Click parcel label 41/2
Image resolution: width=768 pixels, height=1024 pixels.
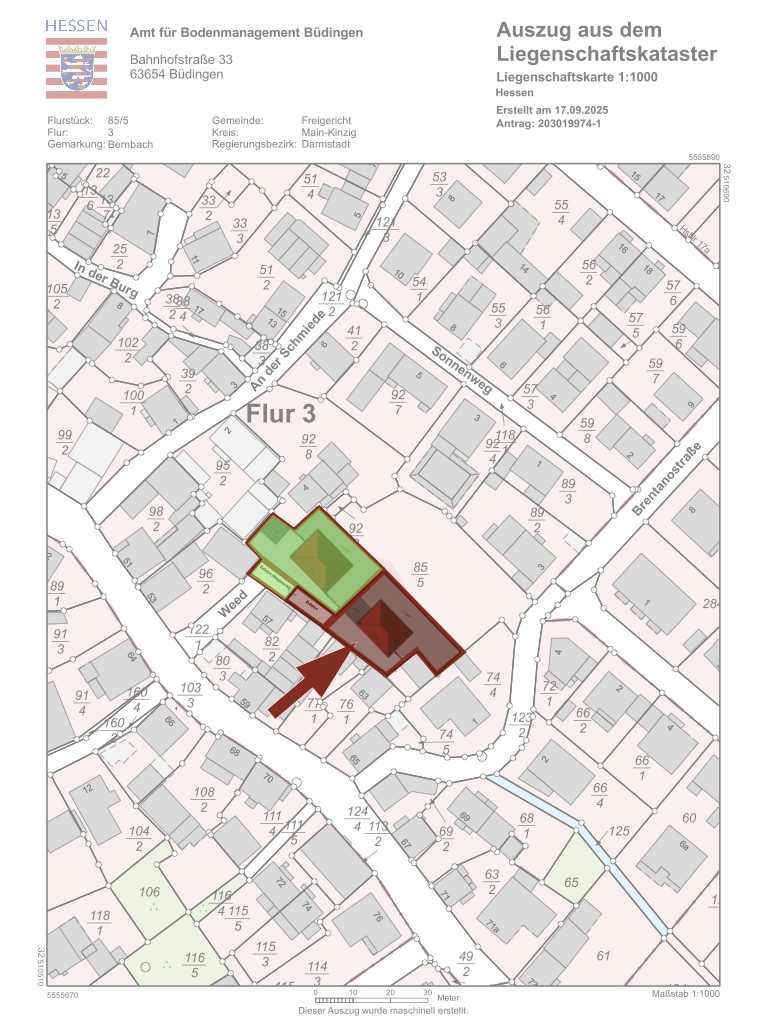coord(354,338)
